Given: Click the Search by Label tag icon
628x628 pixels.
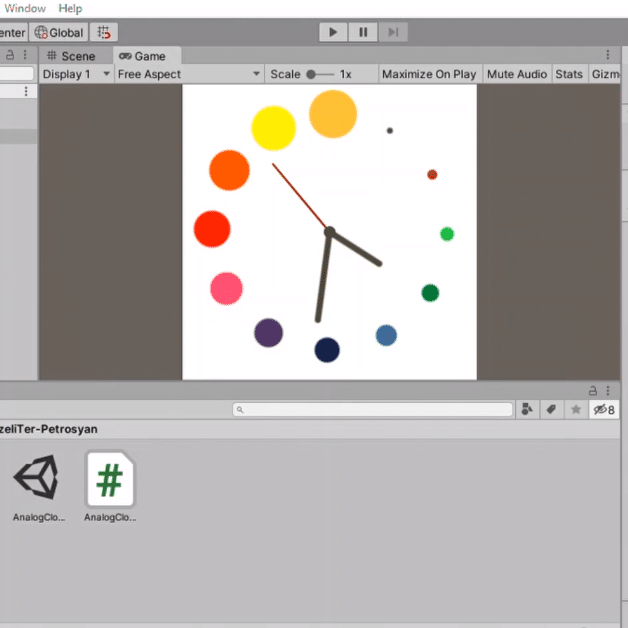Looking at the screenshot, I should pyautogui.click(x=551, y=410).
